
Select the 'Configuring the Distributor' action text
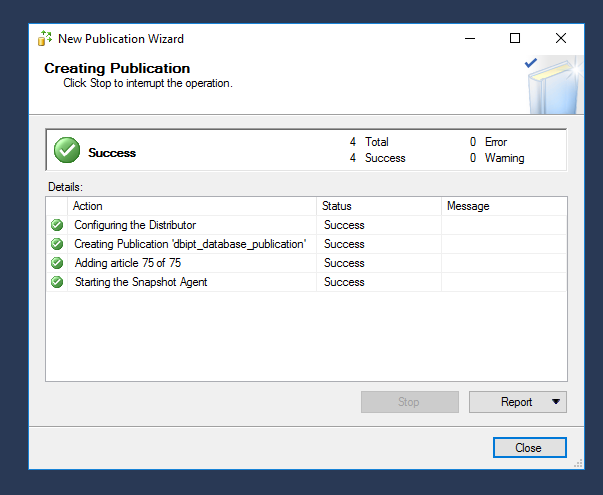point(135,225)
